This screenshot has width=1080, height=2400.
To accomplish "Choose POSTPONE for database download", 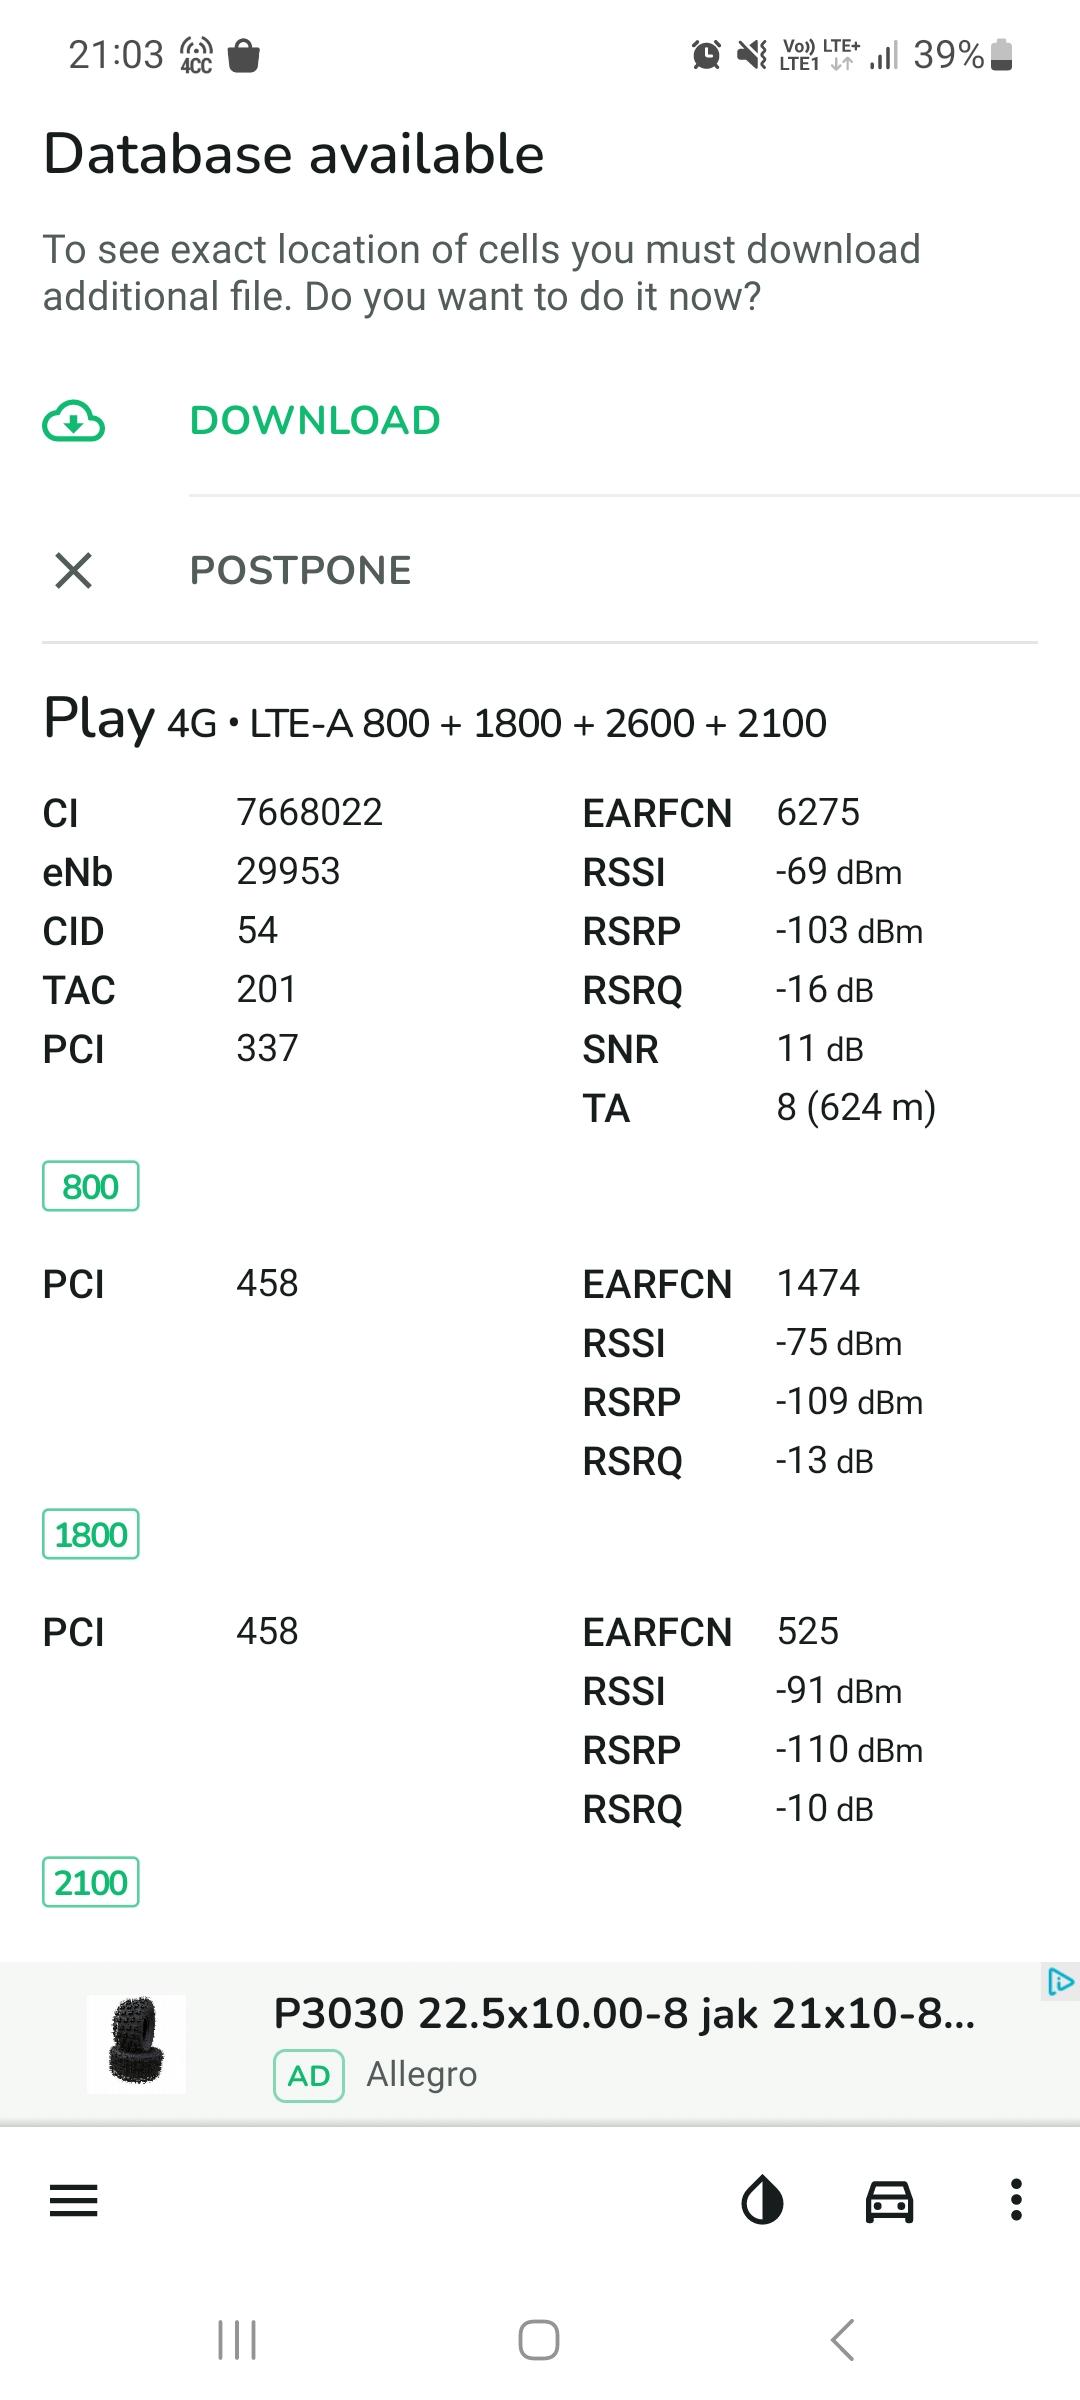I will tap(300, 571).
